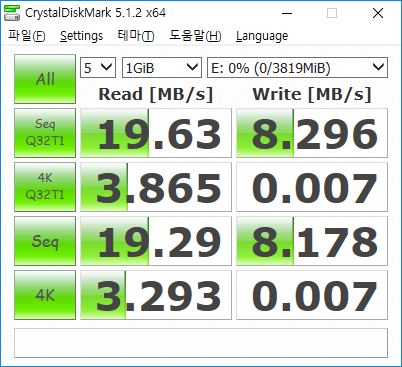Viewport: 402px width, 367px height.
Task: Expand the E: drive selection dropdown
Action: tap(297, 68)
